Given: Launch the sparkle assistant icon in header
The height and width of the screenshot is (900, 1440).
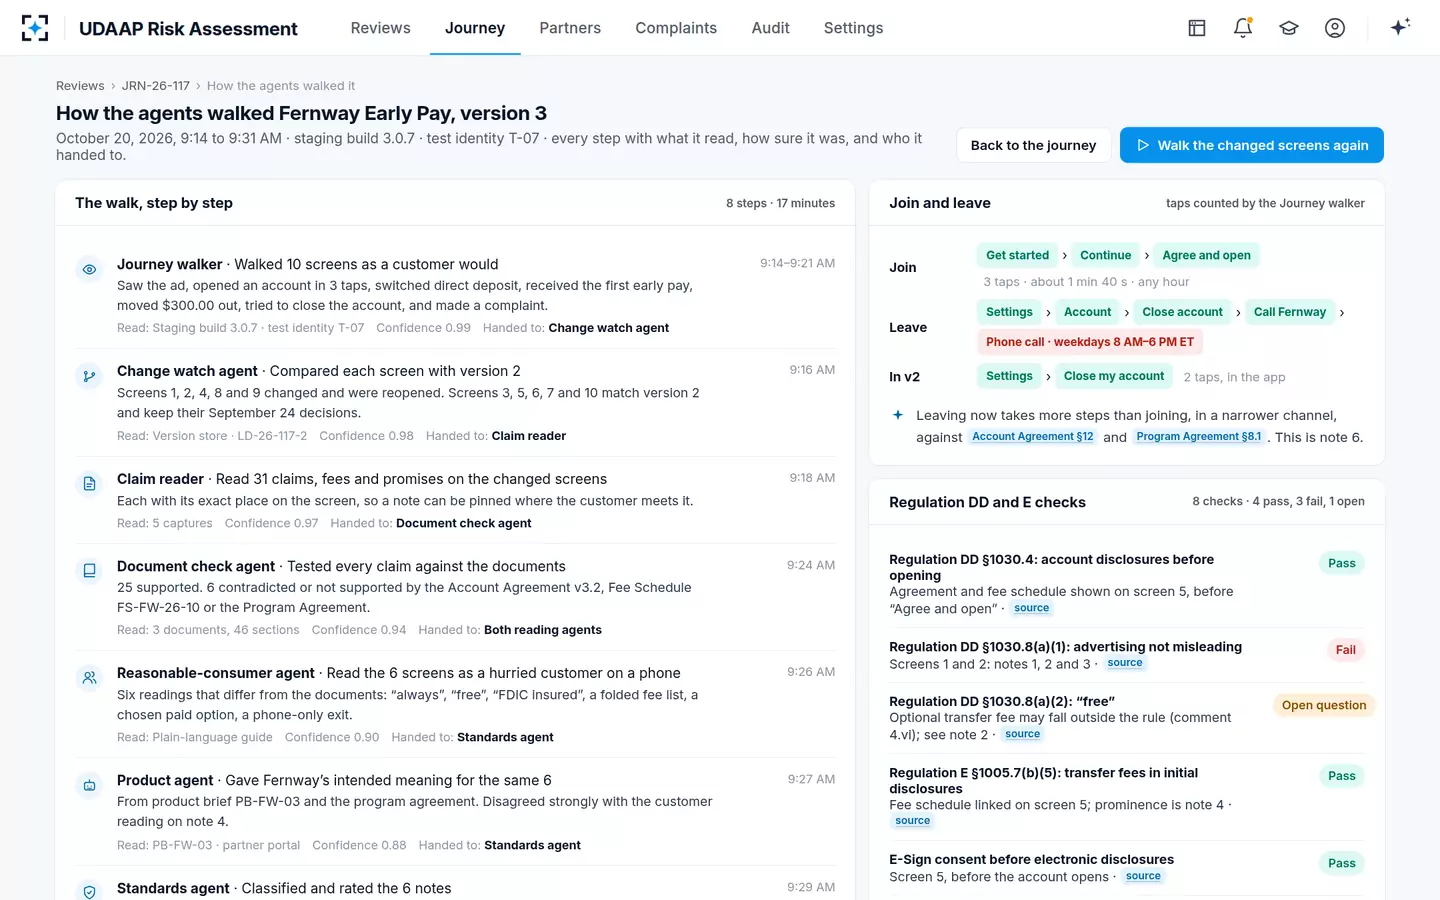Looking at the screenshot, I should (1400, 27).
